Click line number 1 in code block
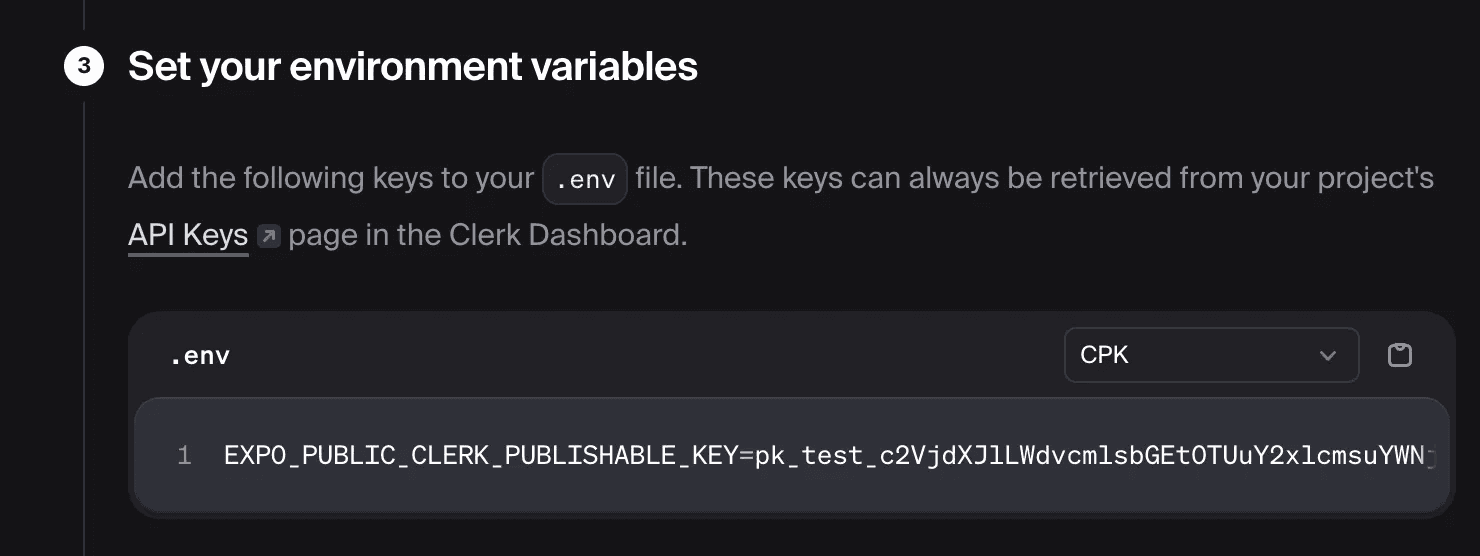1480x556 pixels. tap(184, 456)
